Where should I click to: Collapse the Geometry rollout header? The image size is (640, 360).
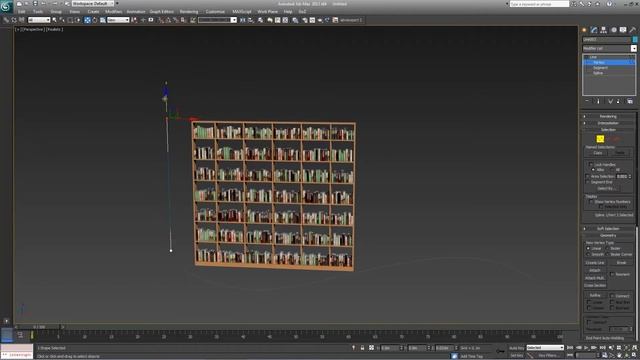point(608,235)
